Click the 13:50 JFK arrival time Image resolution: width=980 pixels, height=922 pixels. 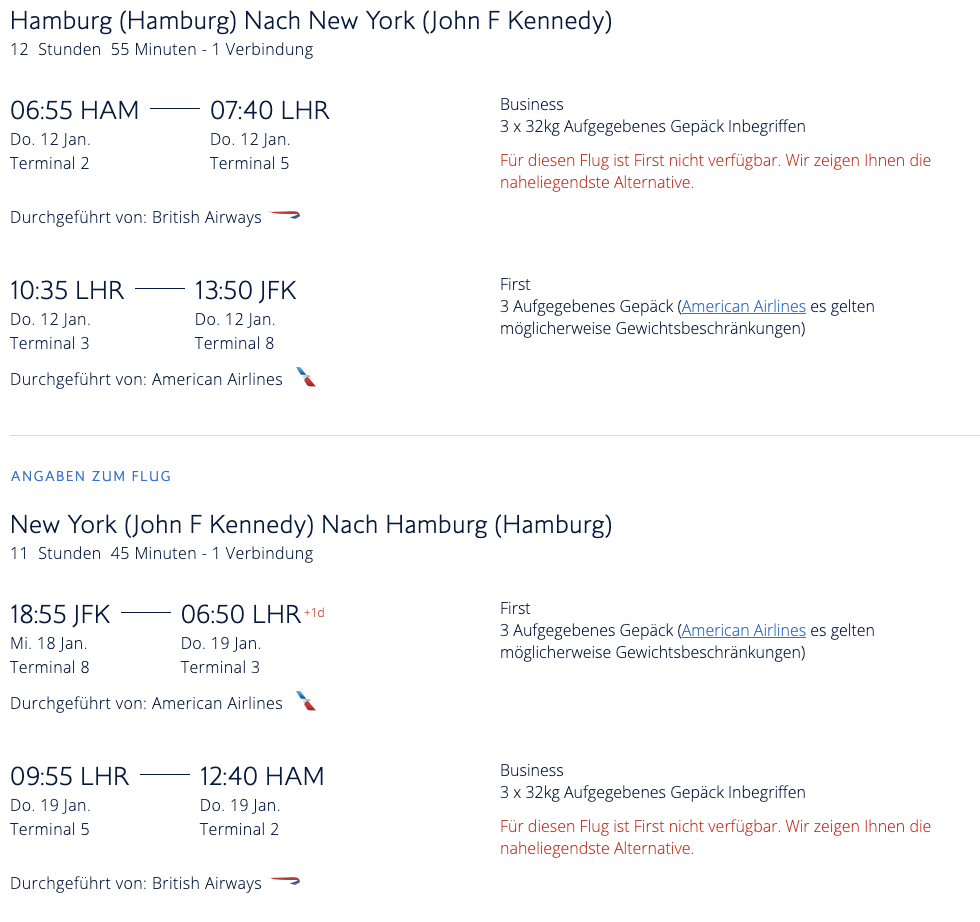pyautogui.click(x=245, y=290)
